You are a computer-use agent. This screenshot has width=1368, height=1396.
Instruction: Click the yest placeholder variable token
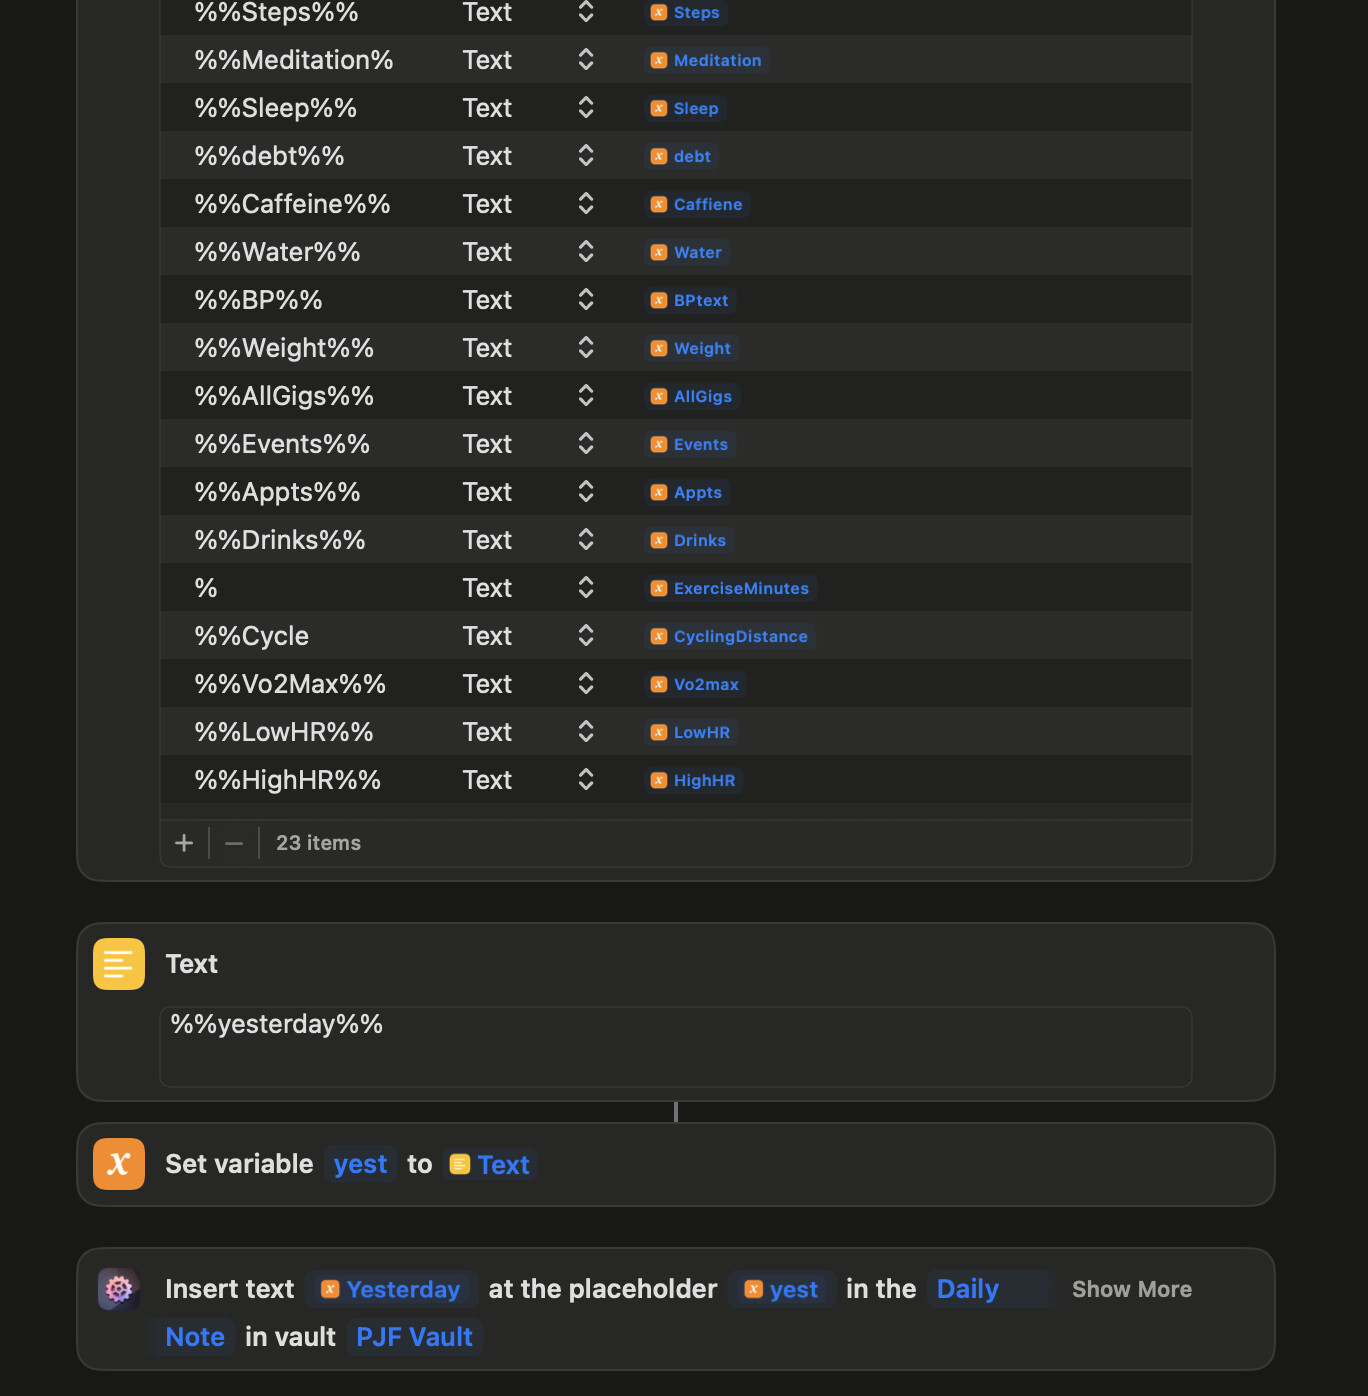tap(782, 1289)
